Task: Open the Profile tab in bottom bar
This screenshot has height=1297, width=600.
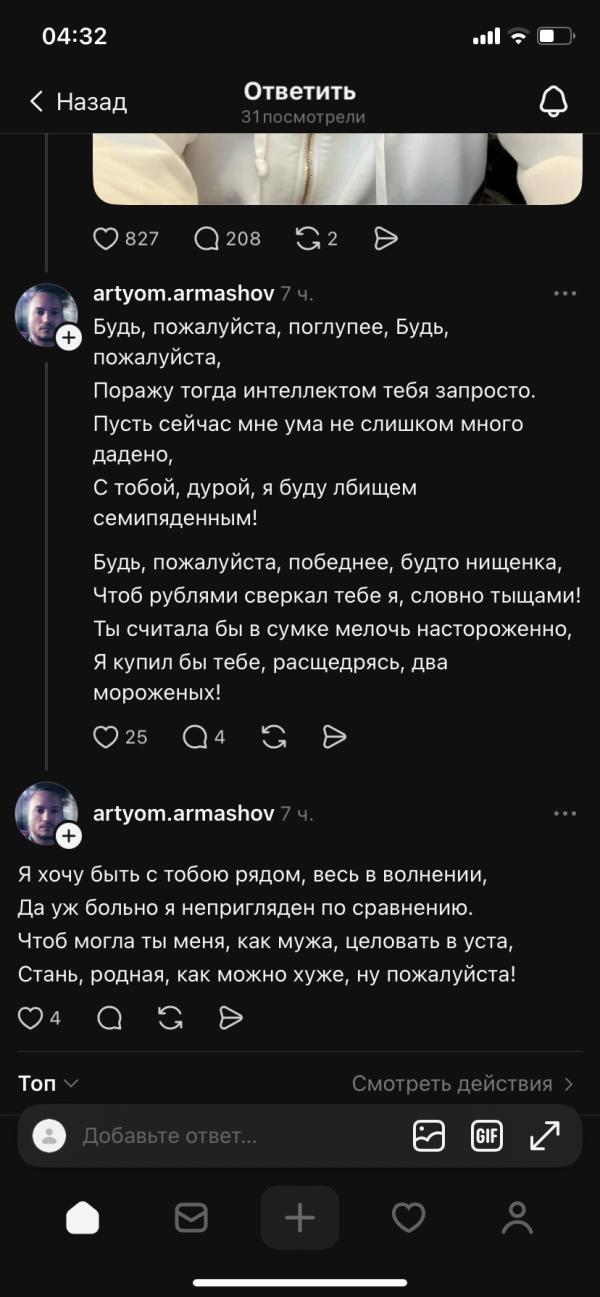Action: click(517, 1217)
